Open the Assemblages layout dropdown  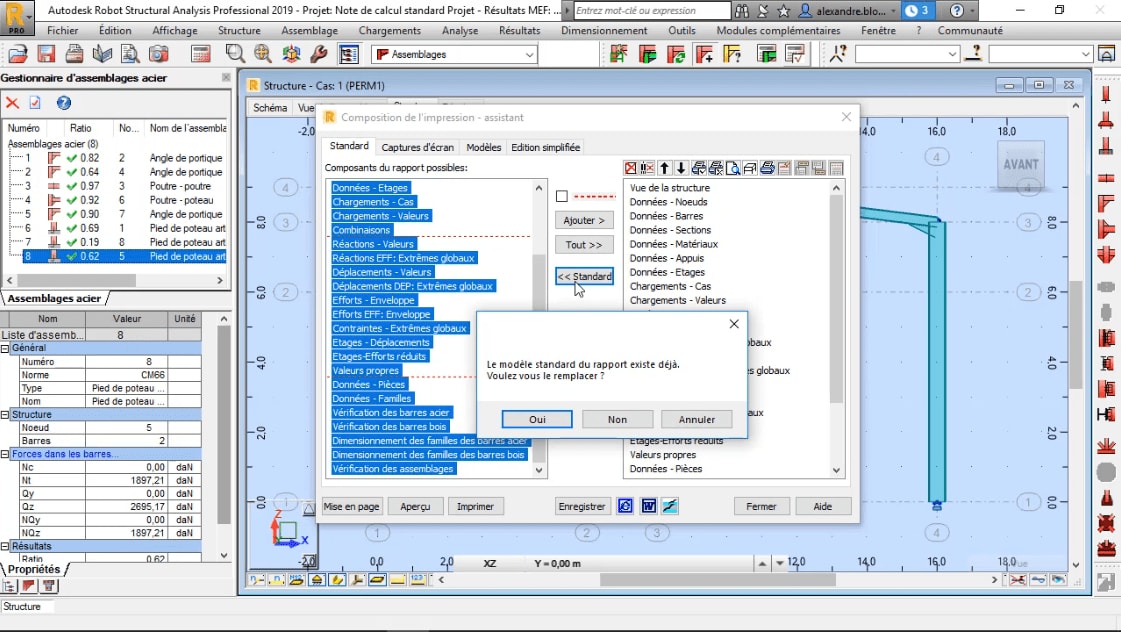(529, 54)
